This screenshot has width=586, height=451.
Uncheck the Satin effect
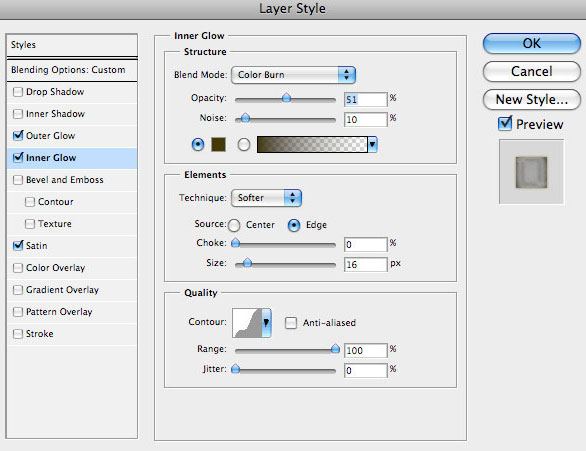(18, 245)
